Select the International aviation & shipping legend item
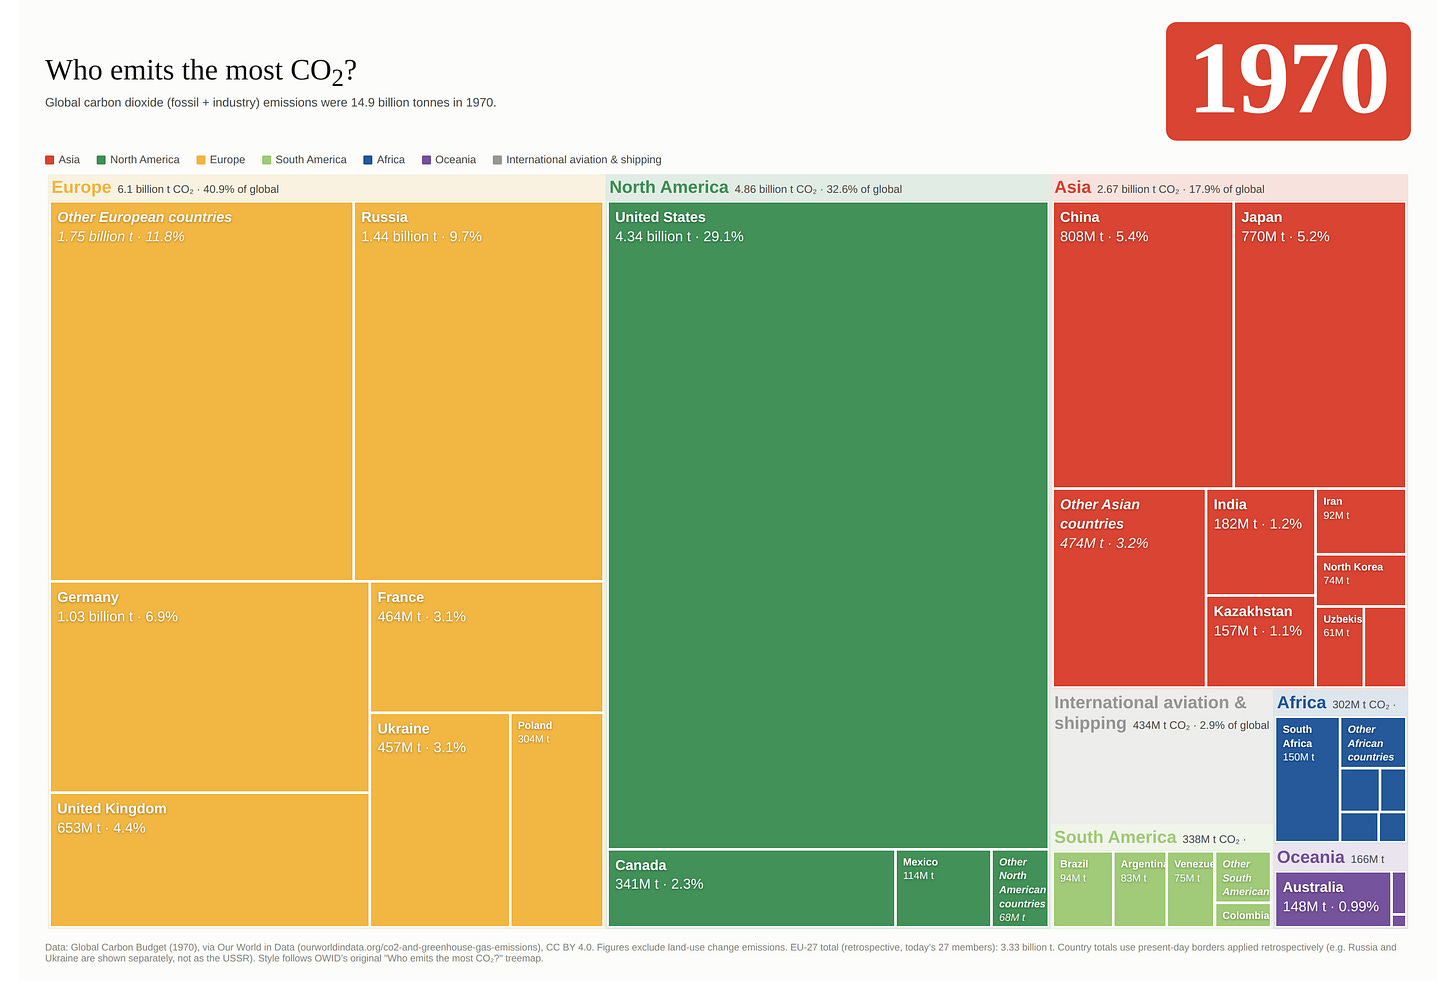 (577, 160)
